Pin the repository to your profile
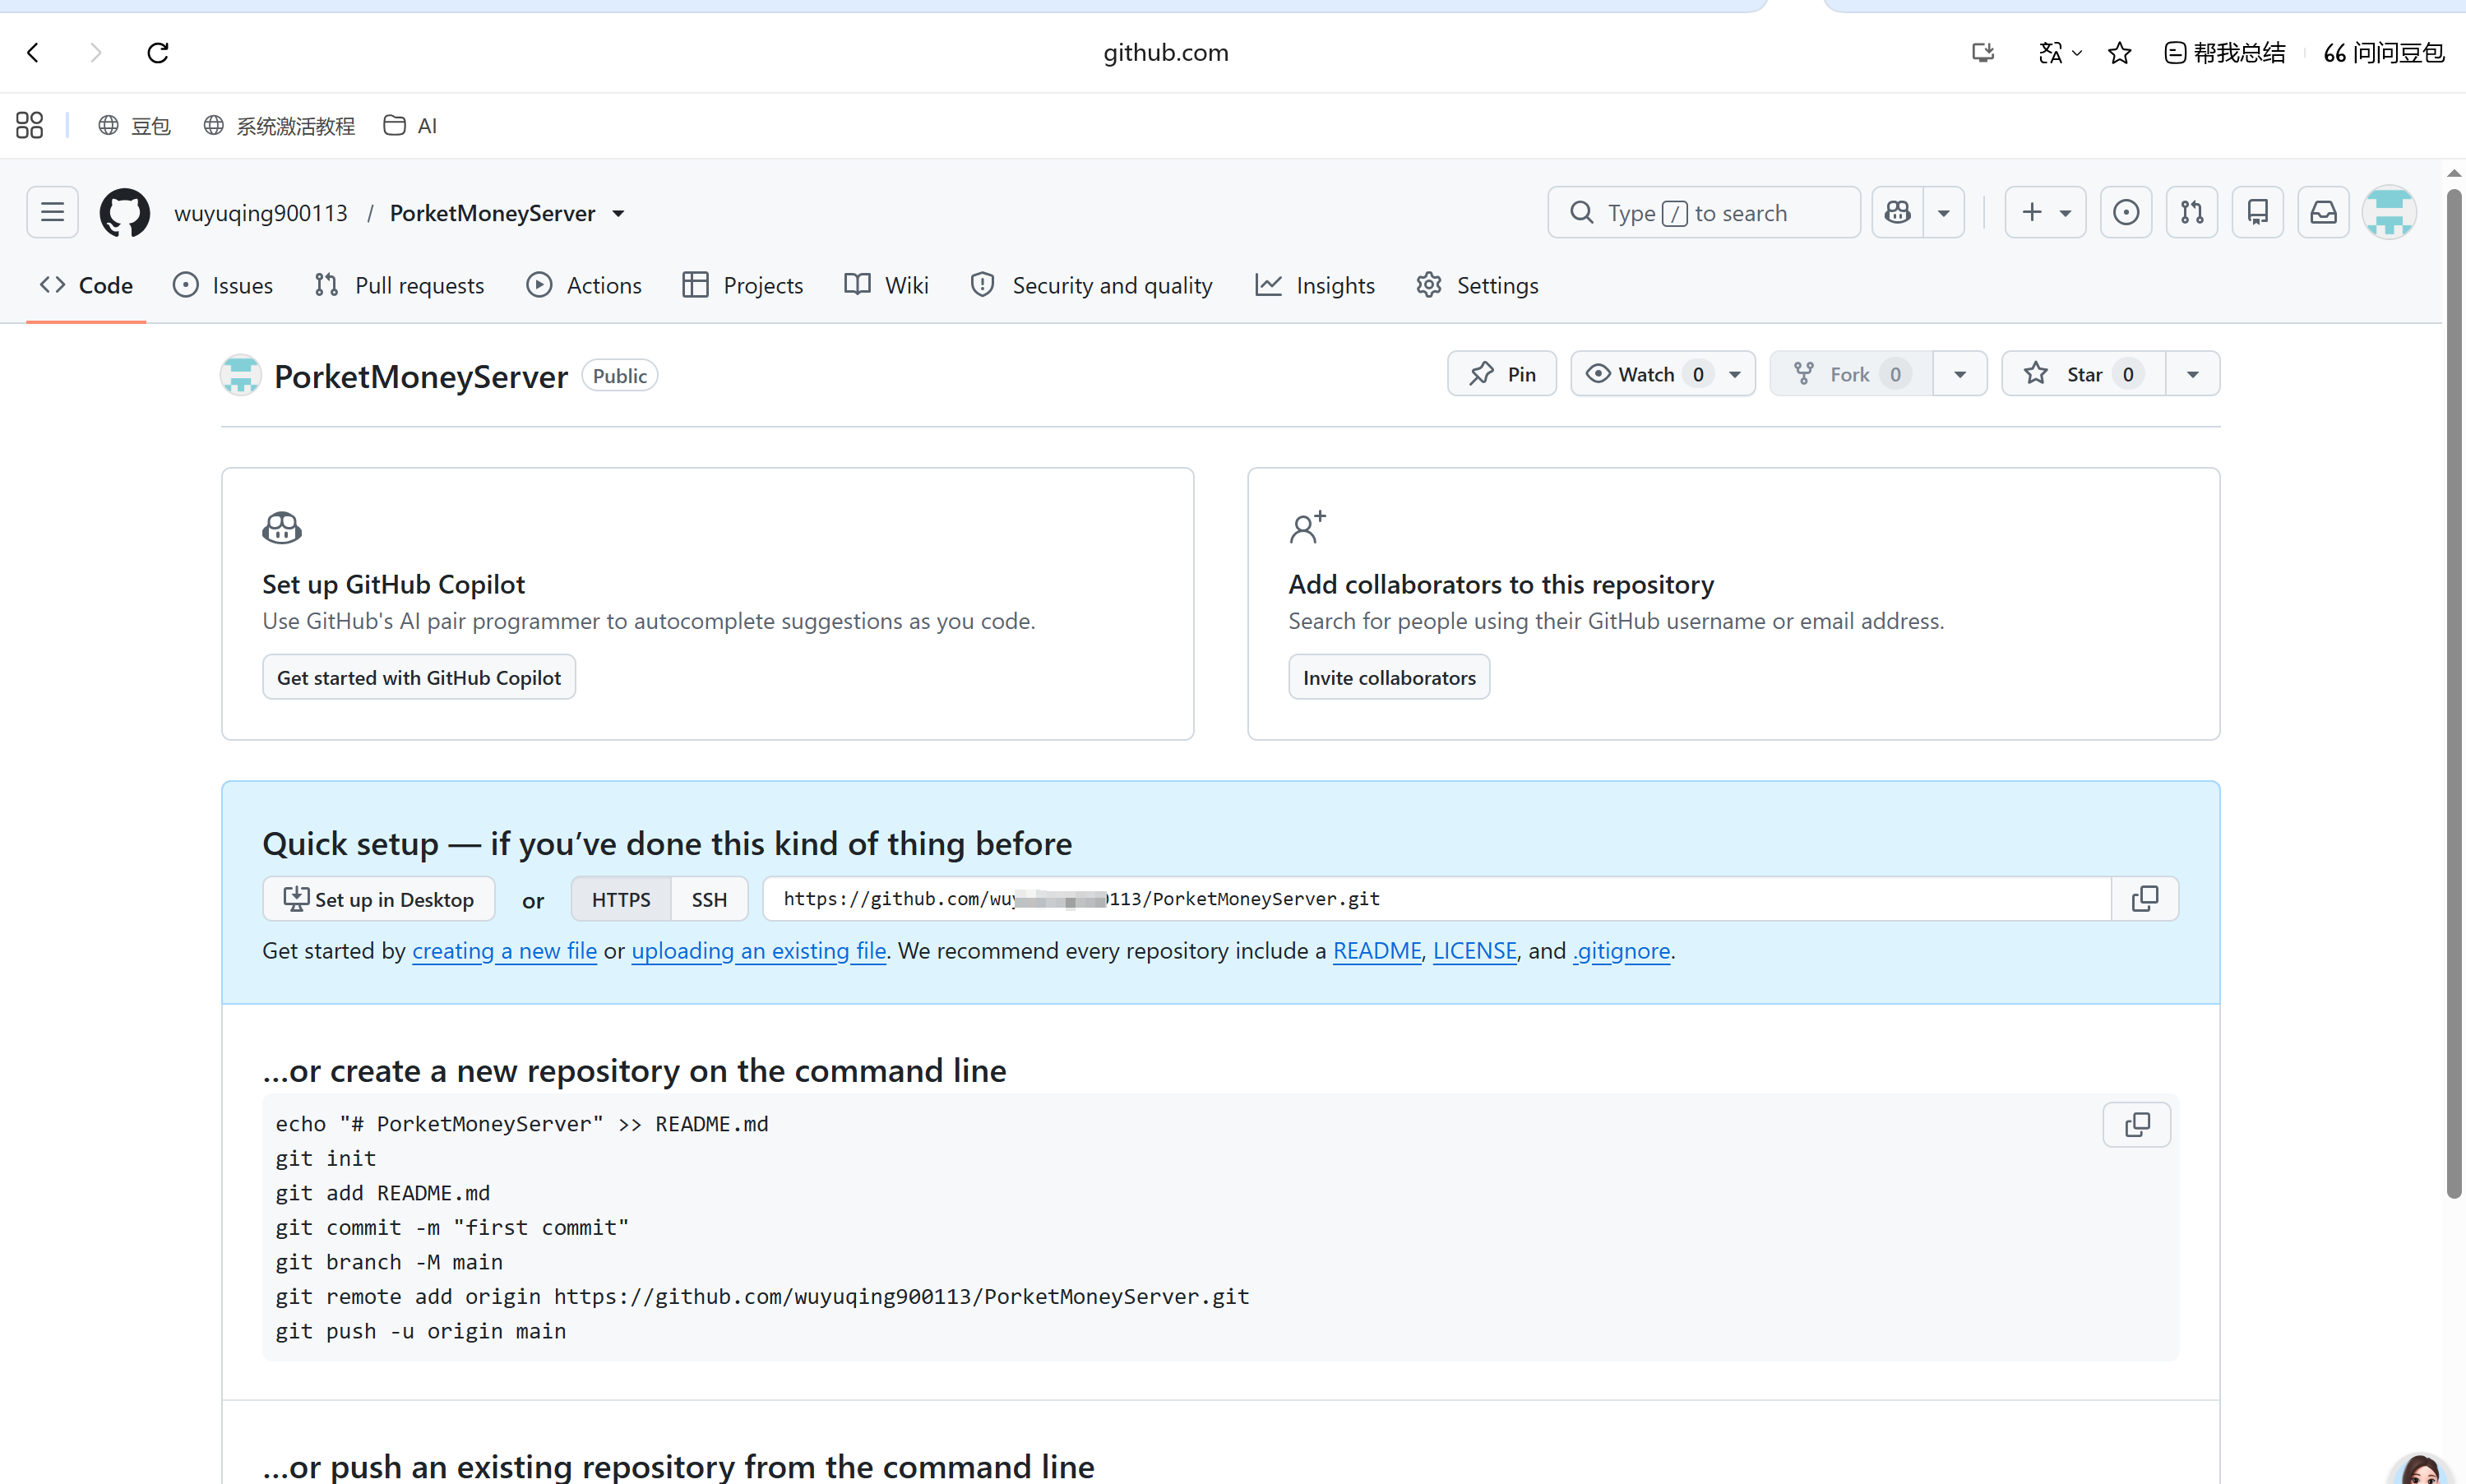 point(1502,374)
